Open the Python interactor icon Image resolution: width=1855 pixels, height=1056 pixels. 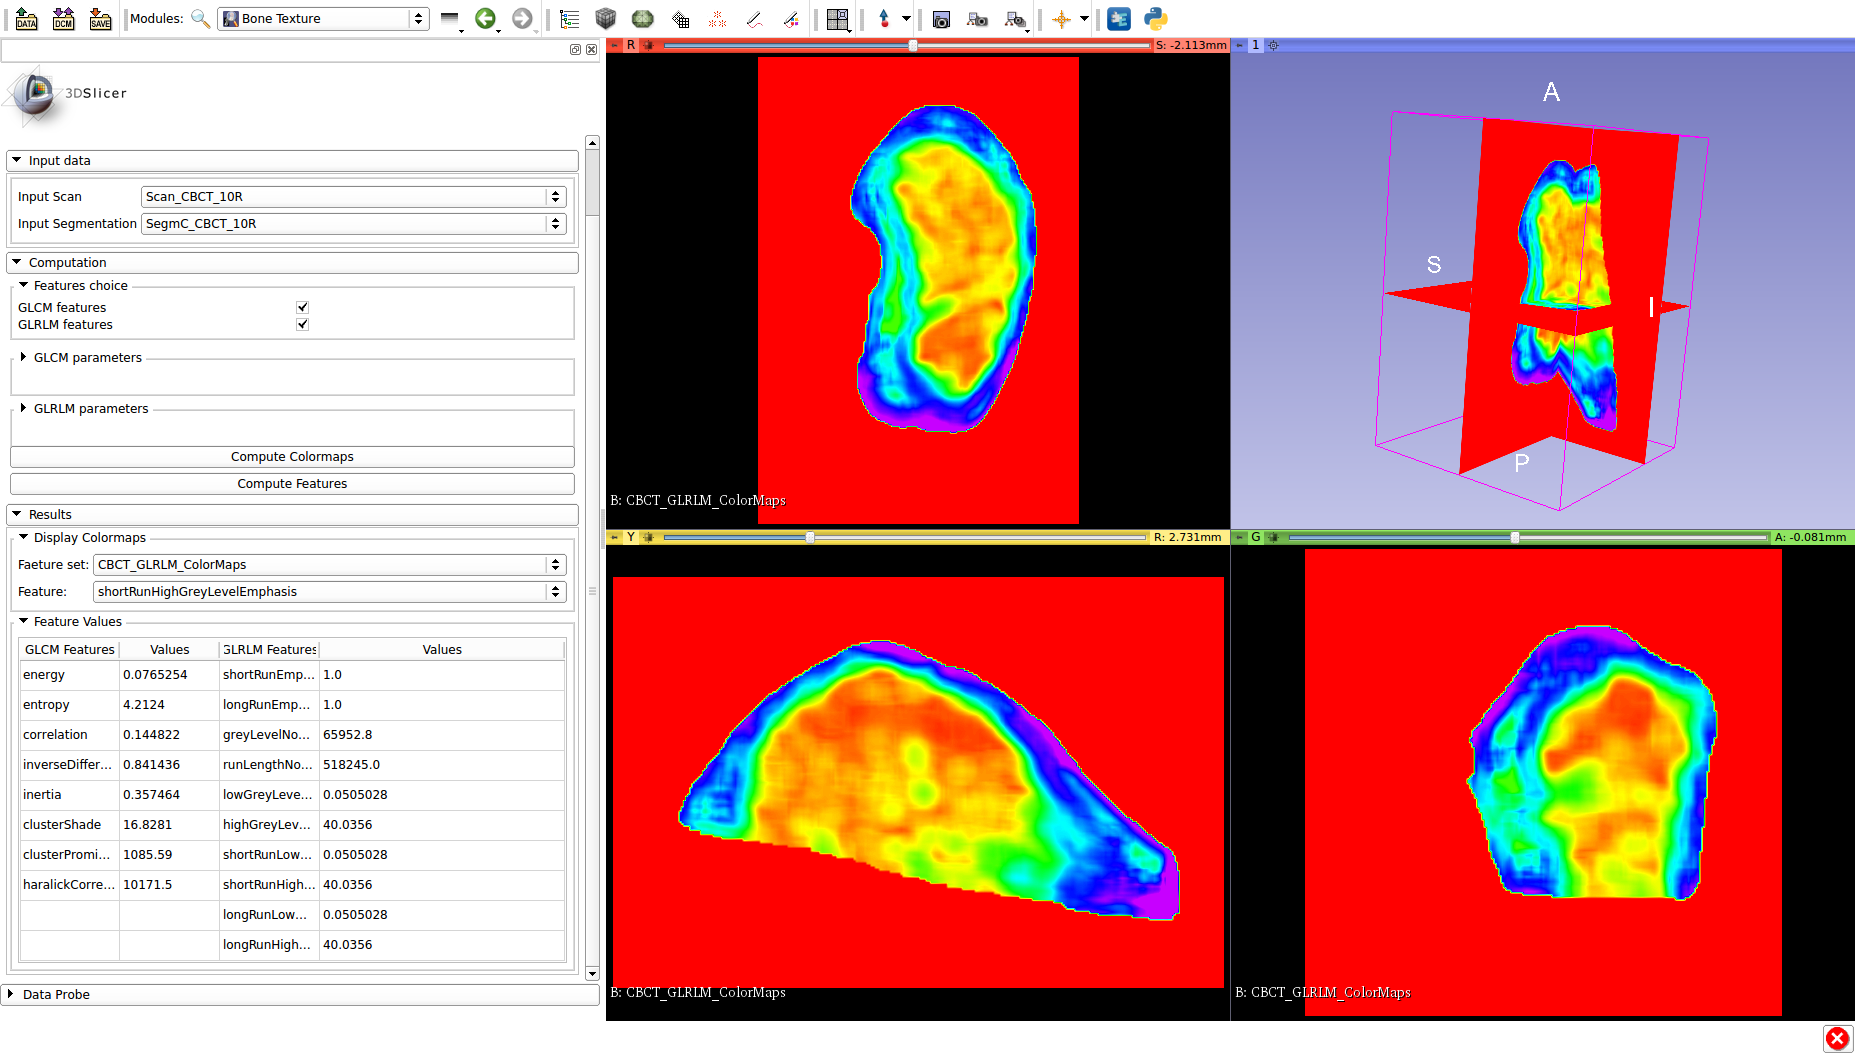pyautogui.click(x=1156, y=19)
